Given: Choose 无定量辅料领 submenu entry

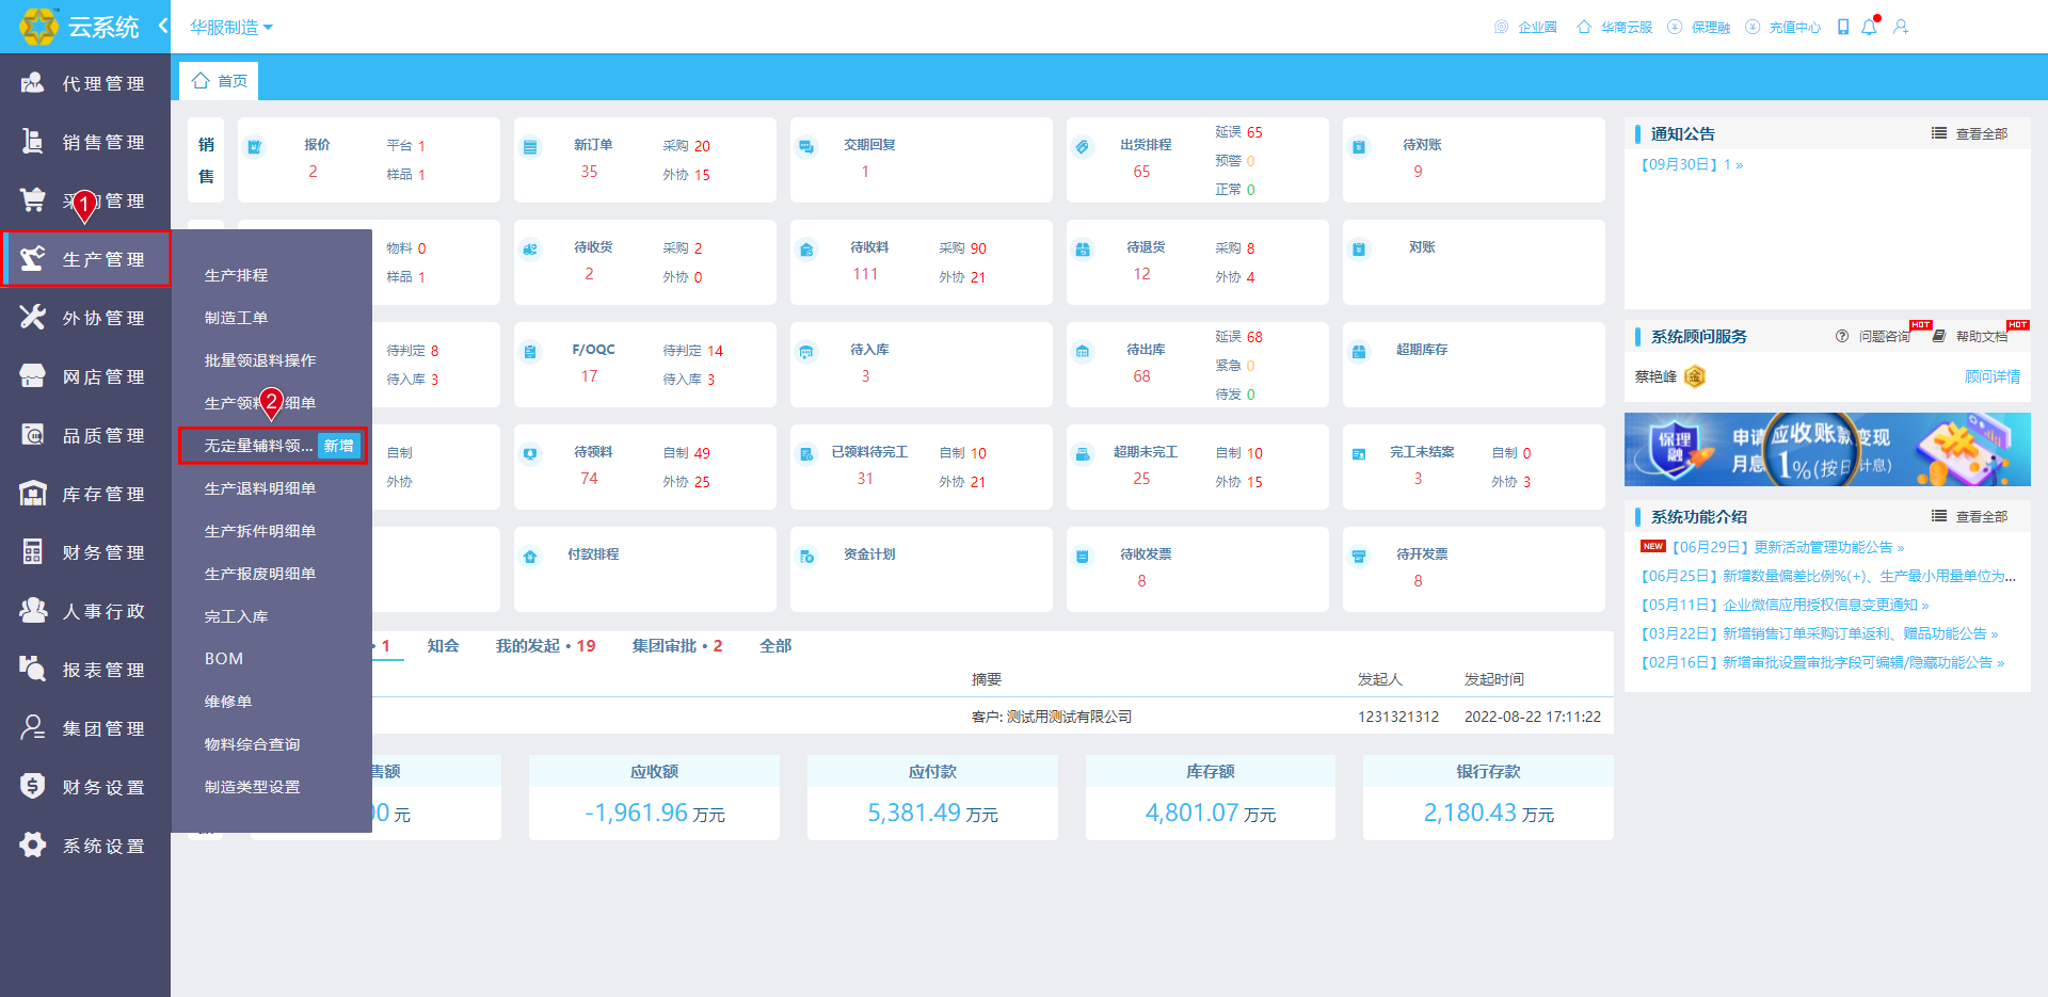Looking at the screenshot, I should pyautogui.click(x=258, y=446).
